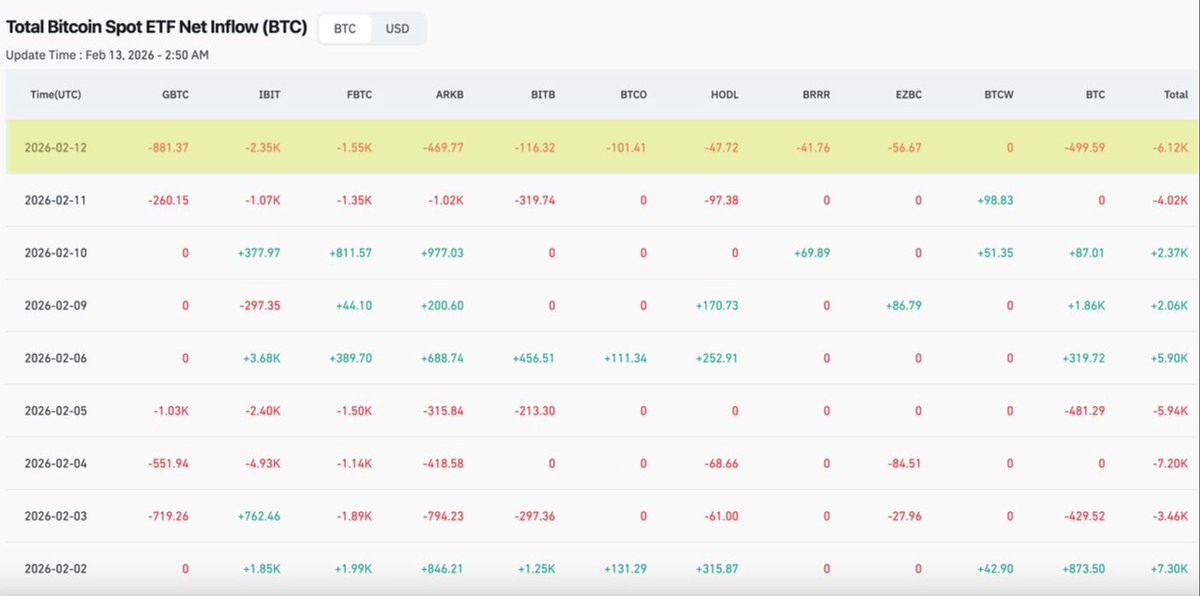This screenshot has width=1200, height=596.
Task: Click IBIT value +377.97
Action: [x=259, y=253]
